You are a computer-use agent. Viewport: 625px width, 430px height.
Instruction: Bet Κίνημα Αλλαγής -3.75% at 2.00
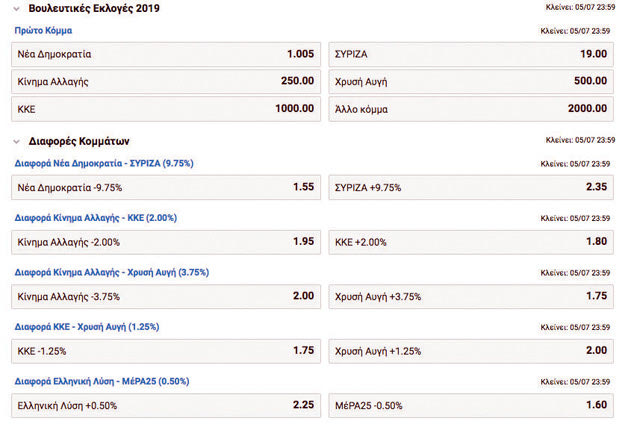coord(166,296)
